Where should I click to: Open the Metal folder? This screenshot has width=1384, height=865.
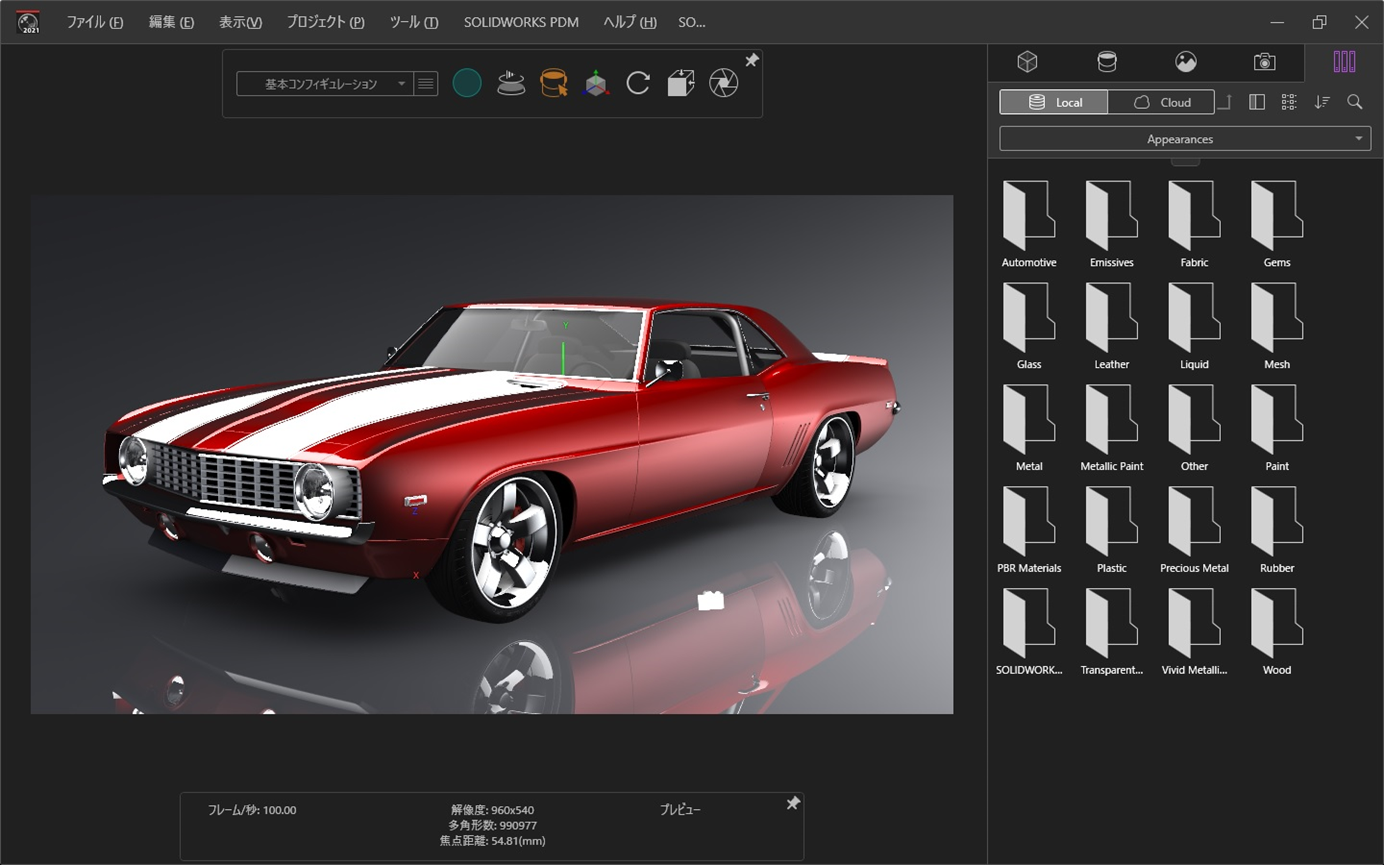1029,428
